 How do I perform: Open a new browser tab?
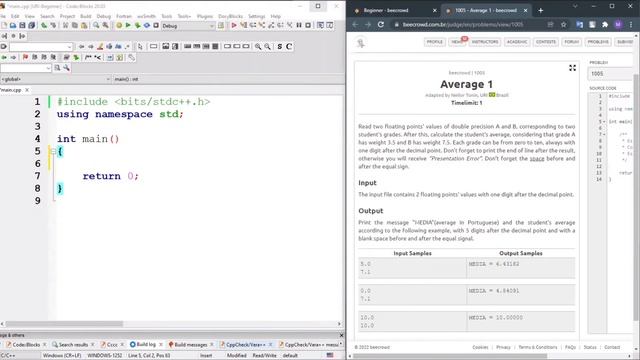tap(541, 10)
